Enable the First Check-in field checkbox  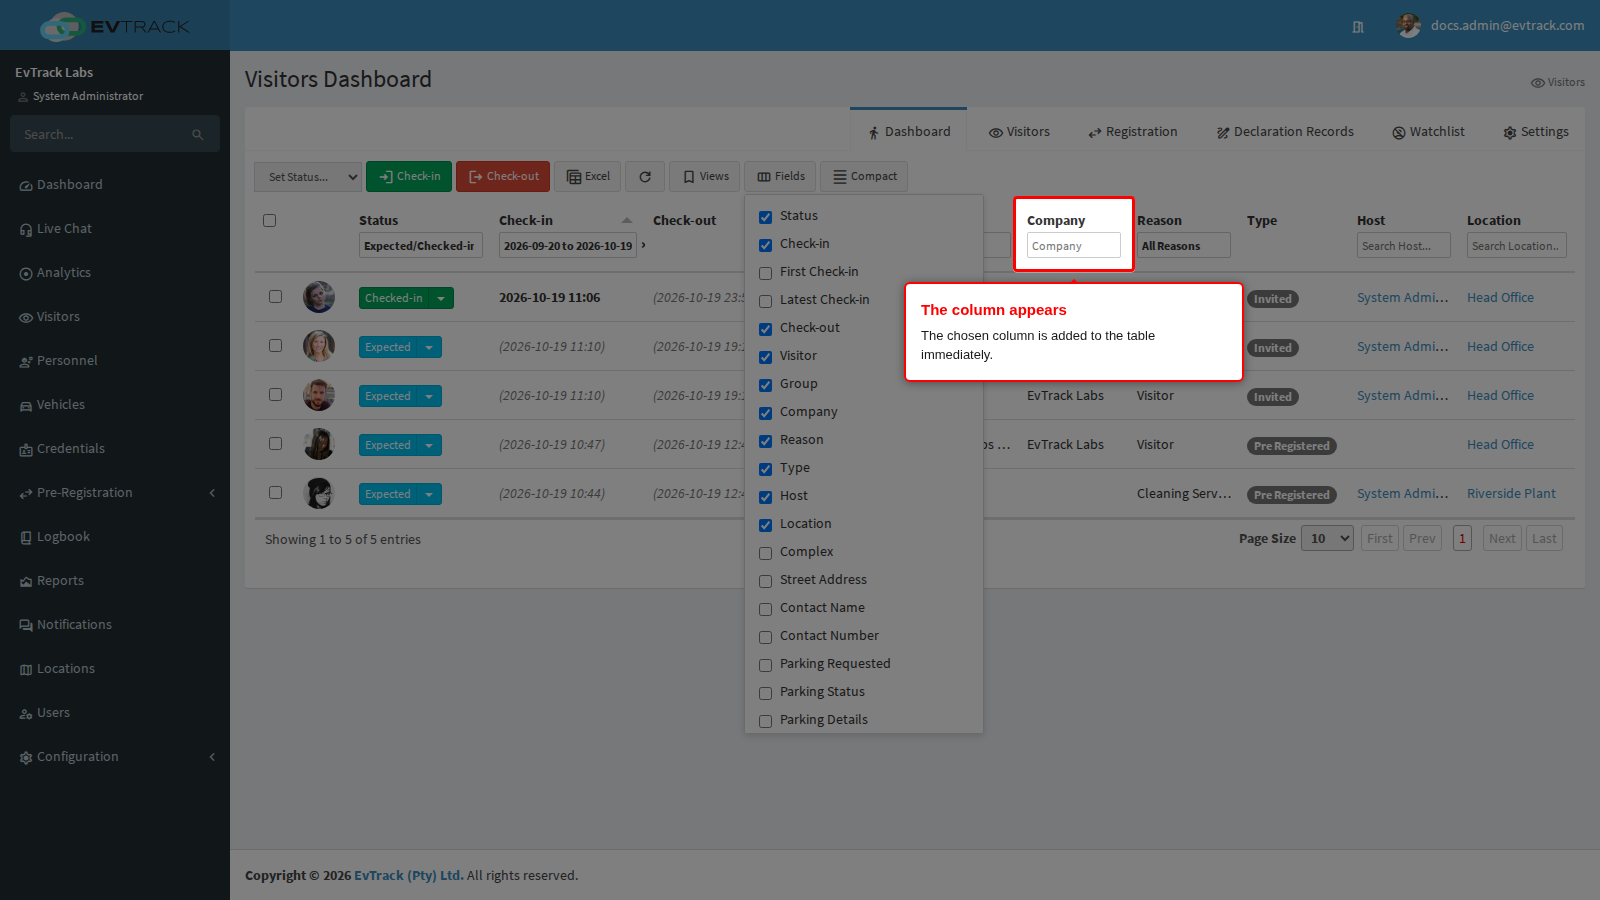(765, 273)
